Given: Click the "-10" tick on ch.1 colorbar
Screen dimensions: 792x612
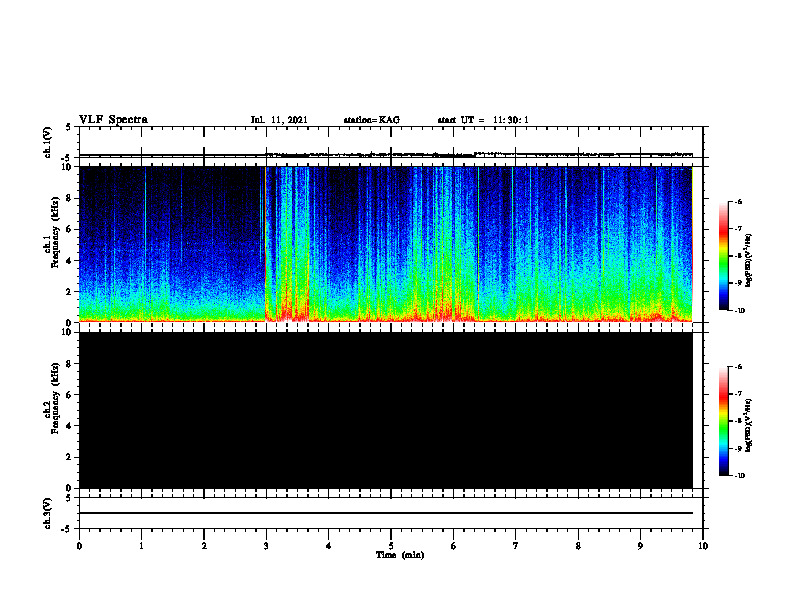Looking at the screenshot, I should [x=739, y=310].
